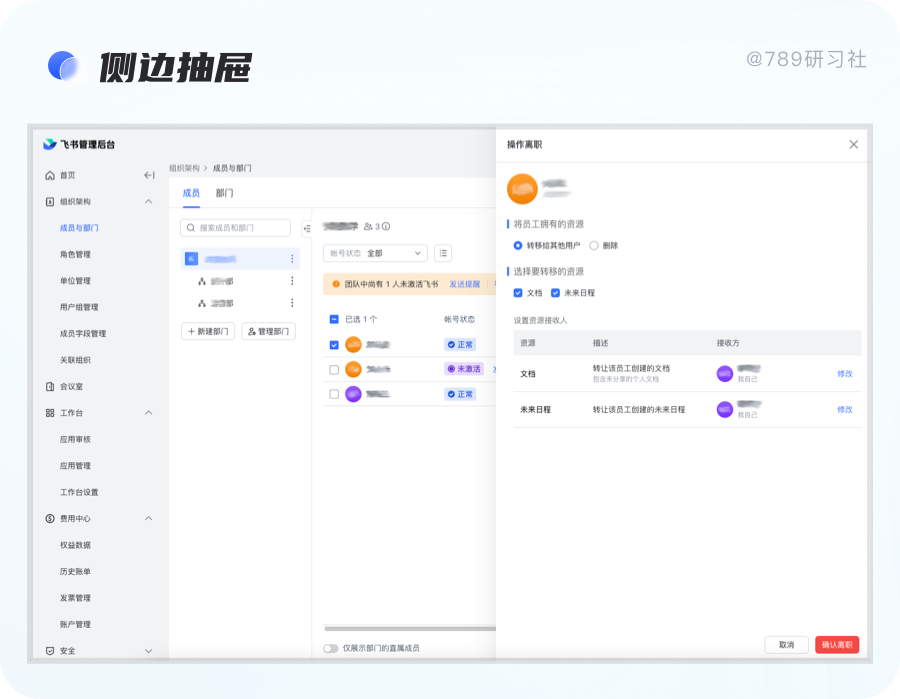Close the 操作离职 drawer
The width and height of the screenshot is (900, 699).
coord(854,144)
